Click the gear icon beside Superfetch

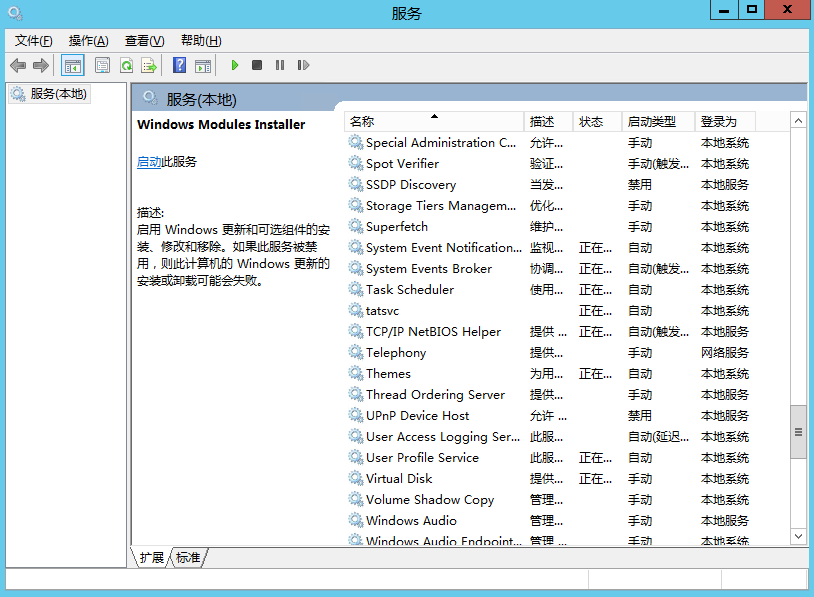(356, 226)
